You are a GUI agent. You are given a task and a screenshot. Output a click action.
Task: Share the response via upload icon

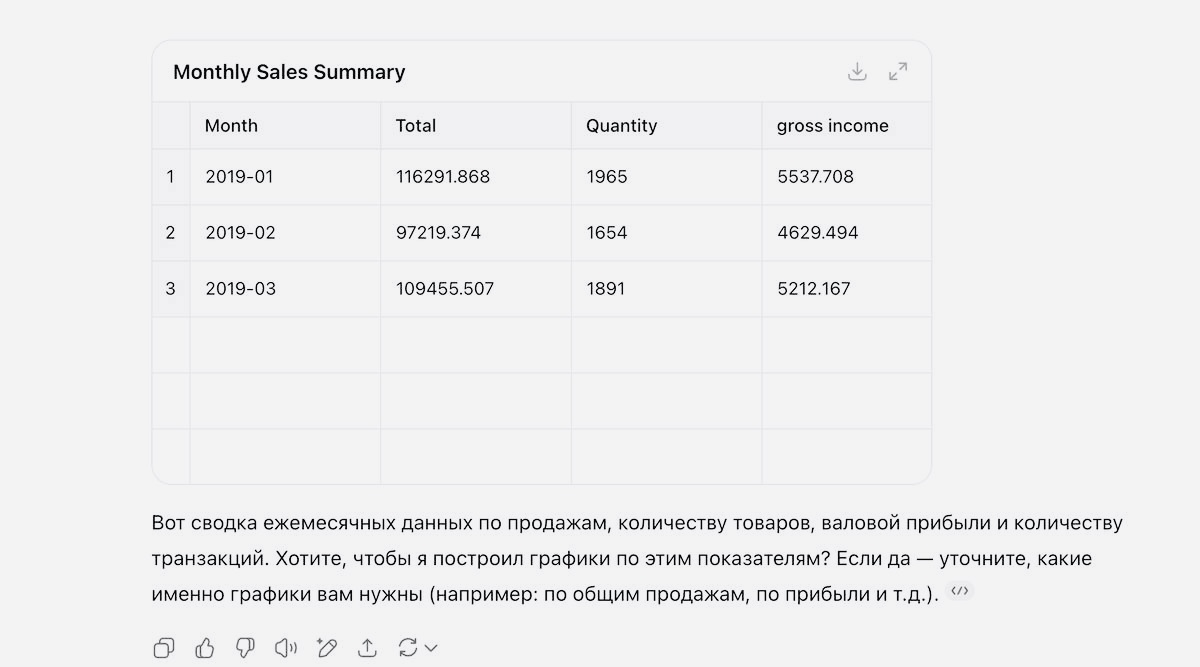coord(367,648)
